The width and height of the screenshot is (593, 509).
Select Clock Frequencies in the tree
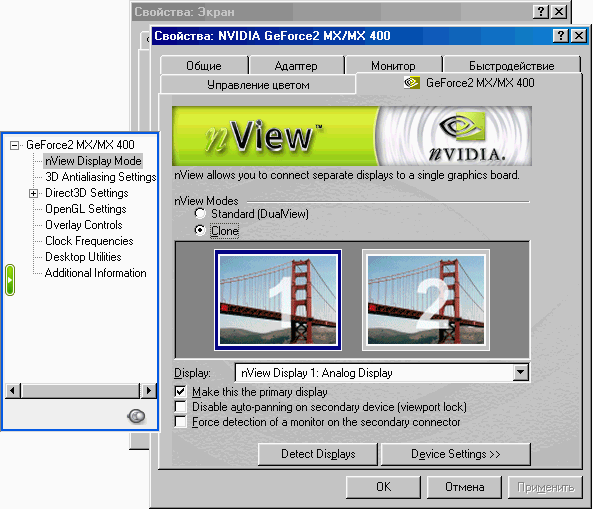89,241
